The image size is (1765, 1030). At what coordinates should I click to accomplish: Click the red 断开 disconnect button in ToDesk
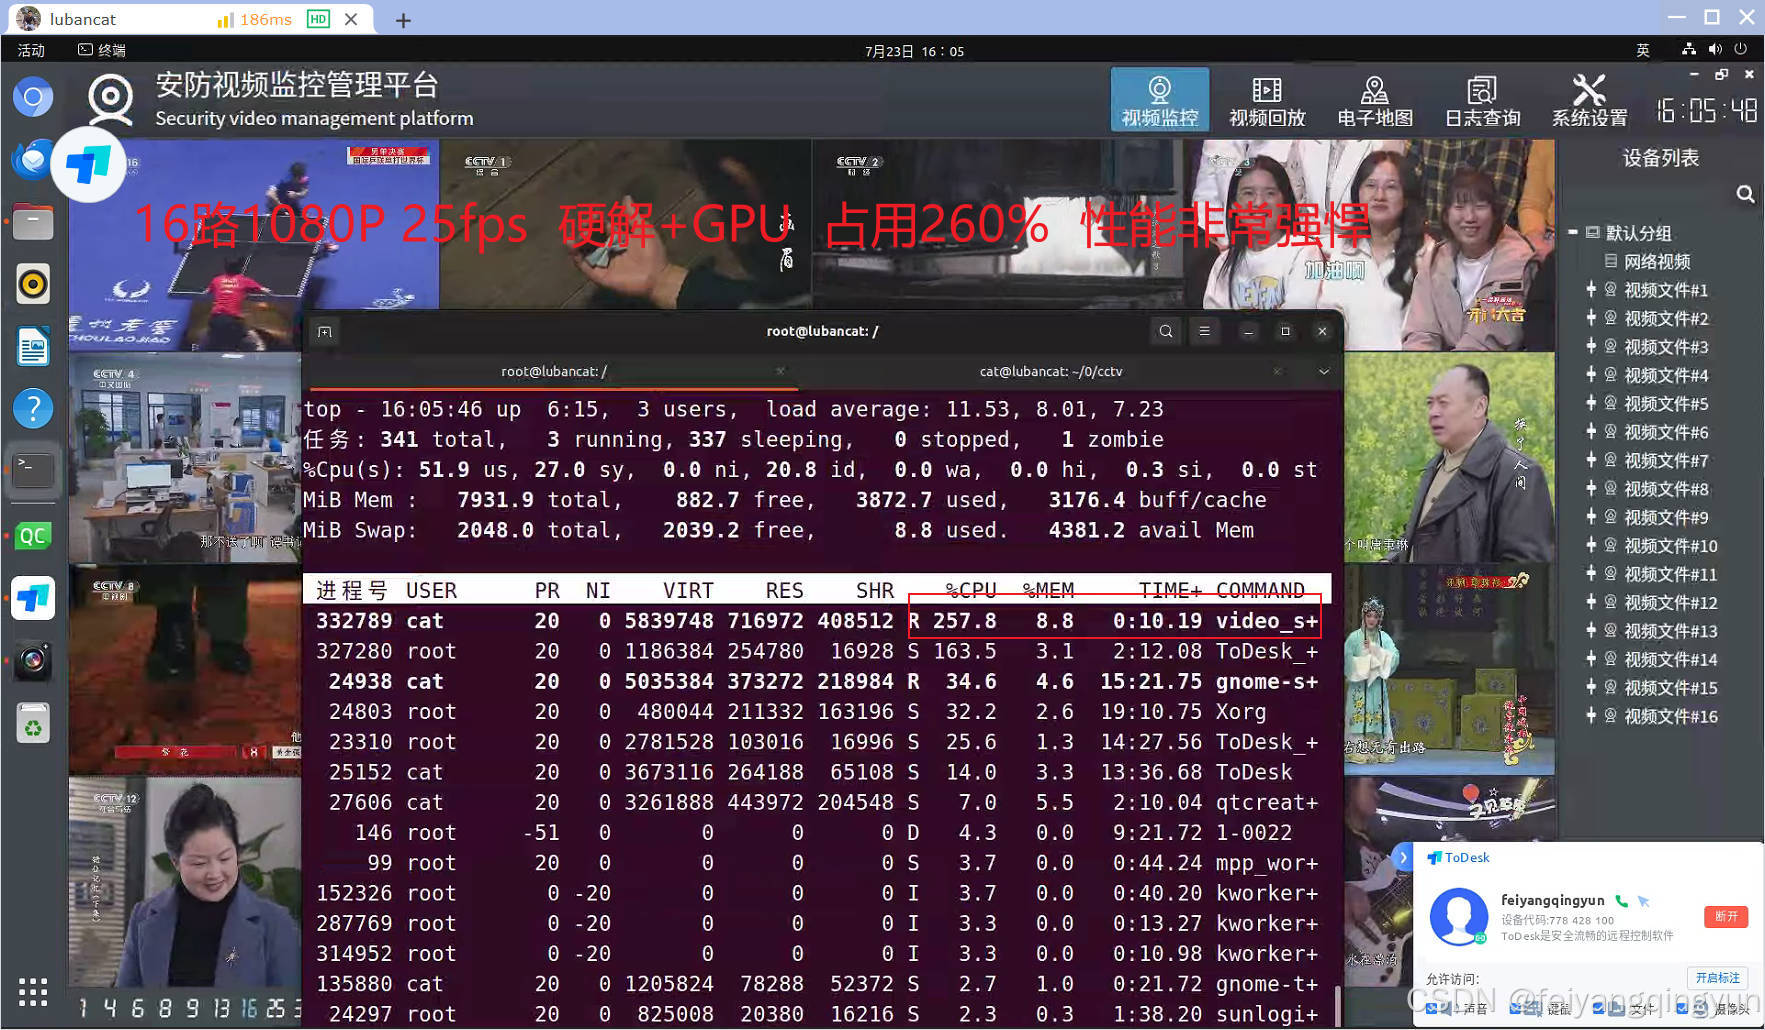[1727, 917]
